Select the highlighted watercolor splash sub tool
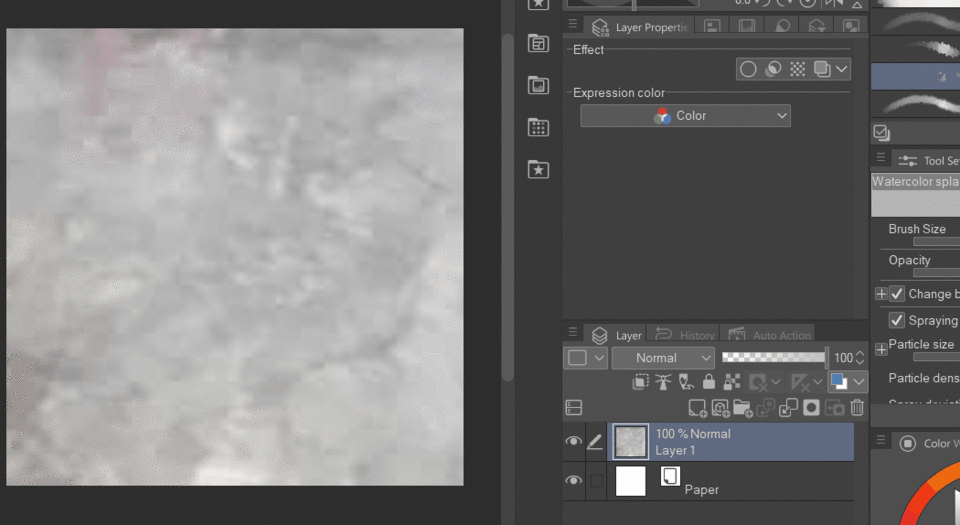This screenshot has width=960, height=525. 915,76
